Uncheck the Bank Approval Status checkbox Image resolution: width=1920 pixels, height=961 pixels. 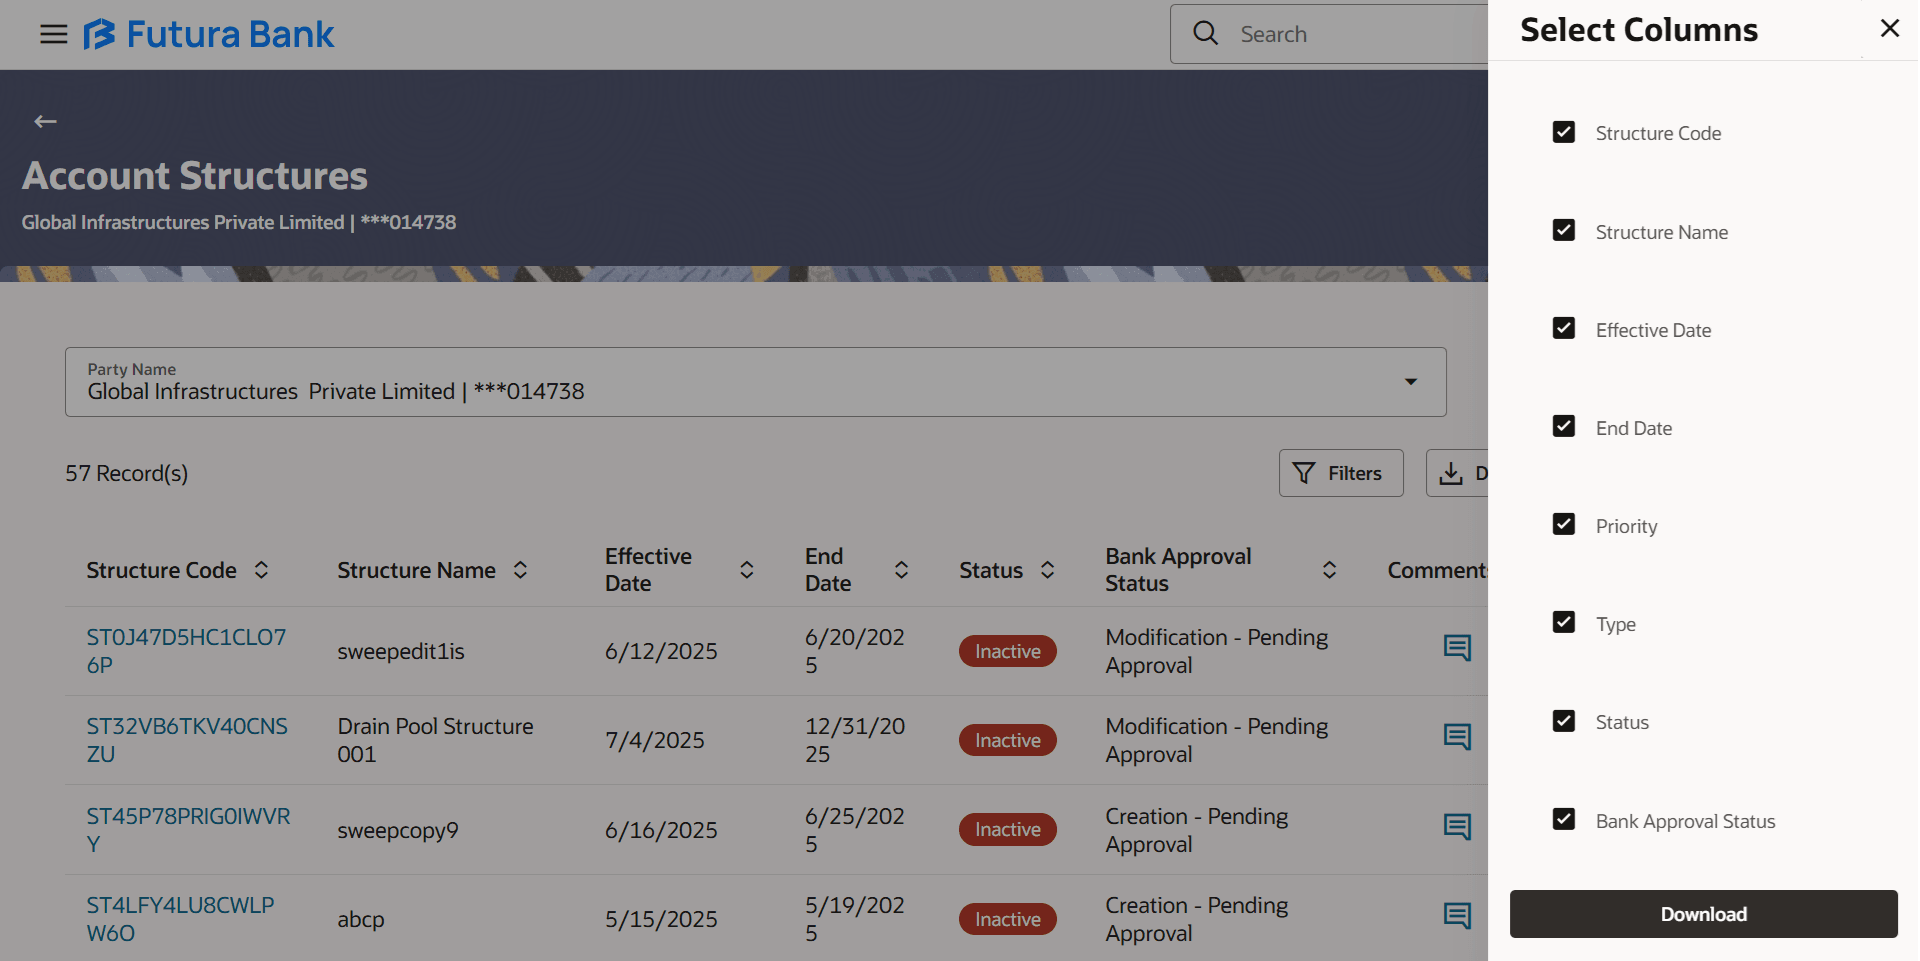[1564, 820]
